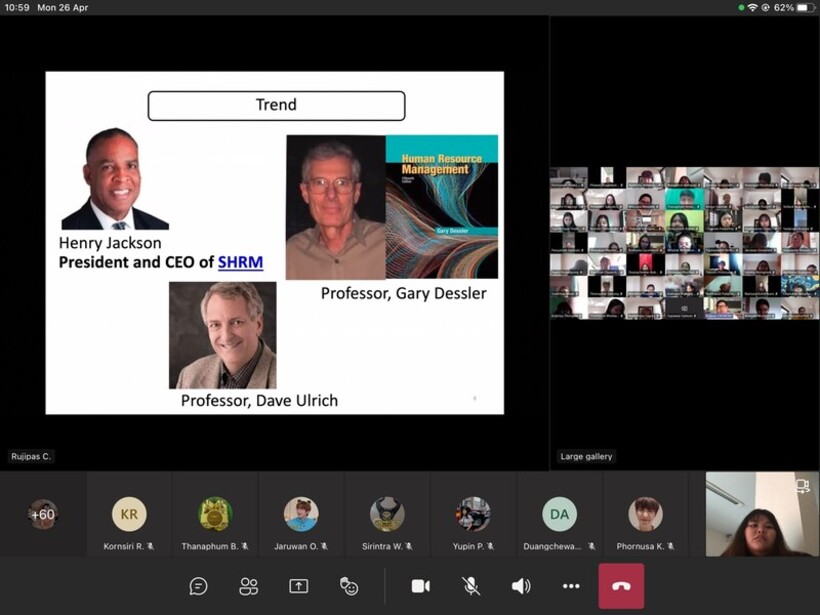Tap the share content icon
Image resolution: width=820 pixels, height=615 pixels.
pos(298,586)
